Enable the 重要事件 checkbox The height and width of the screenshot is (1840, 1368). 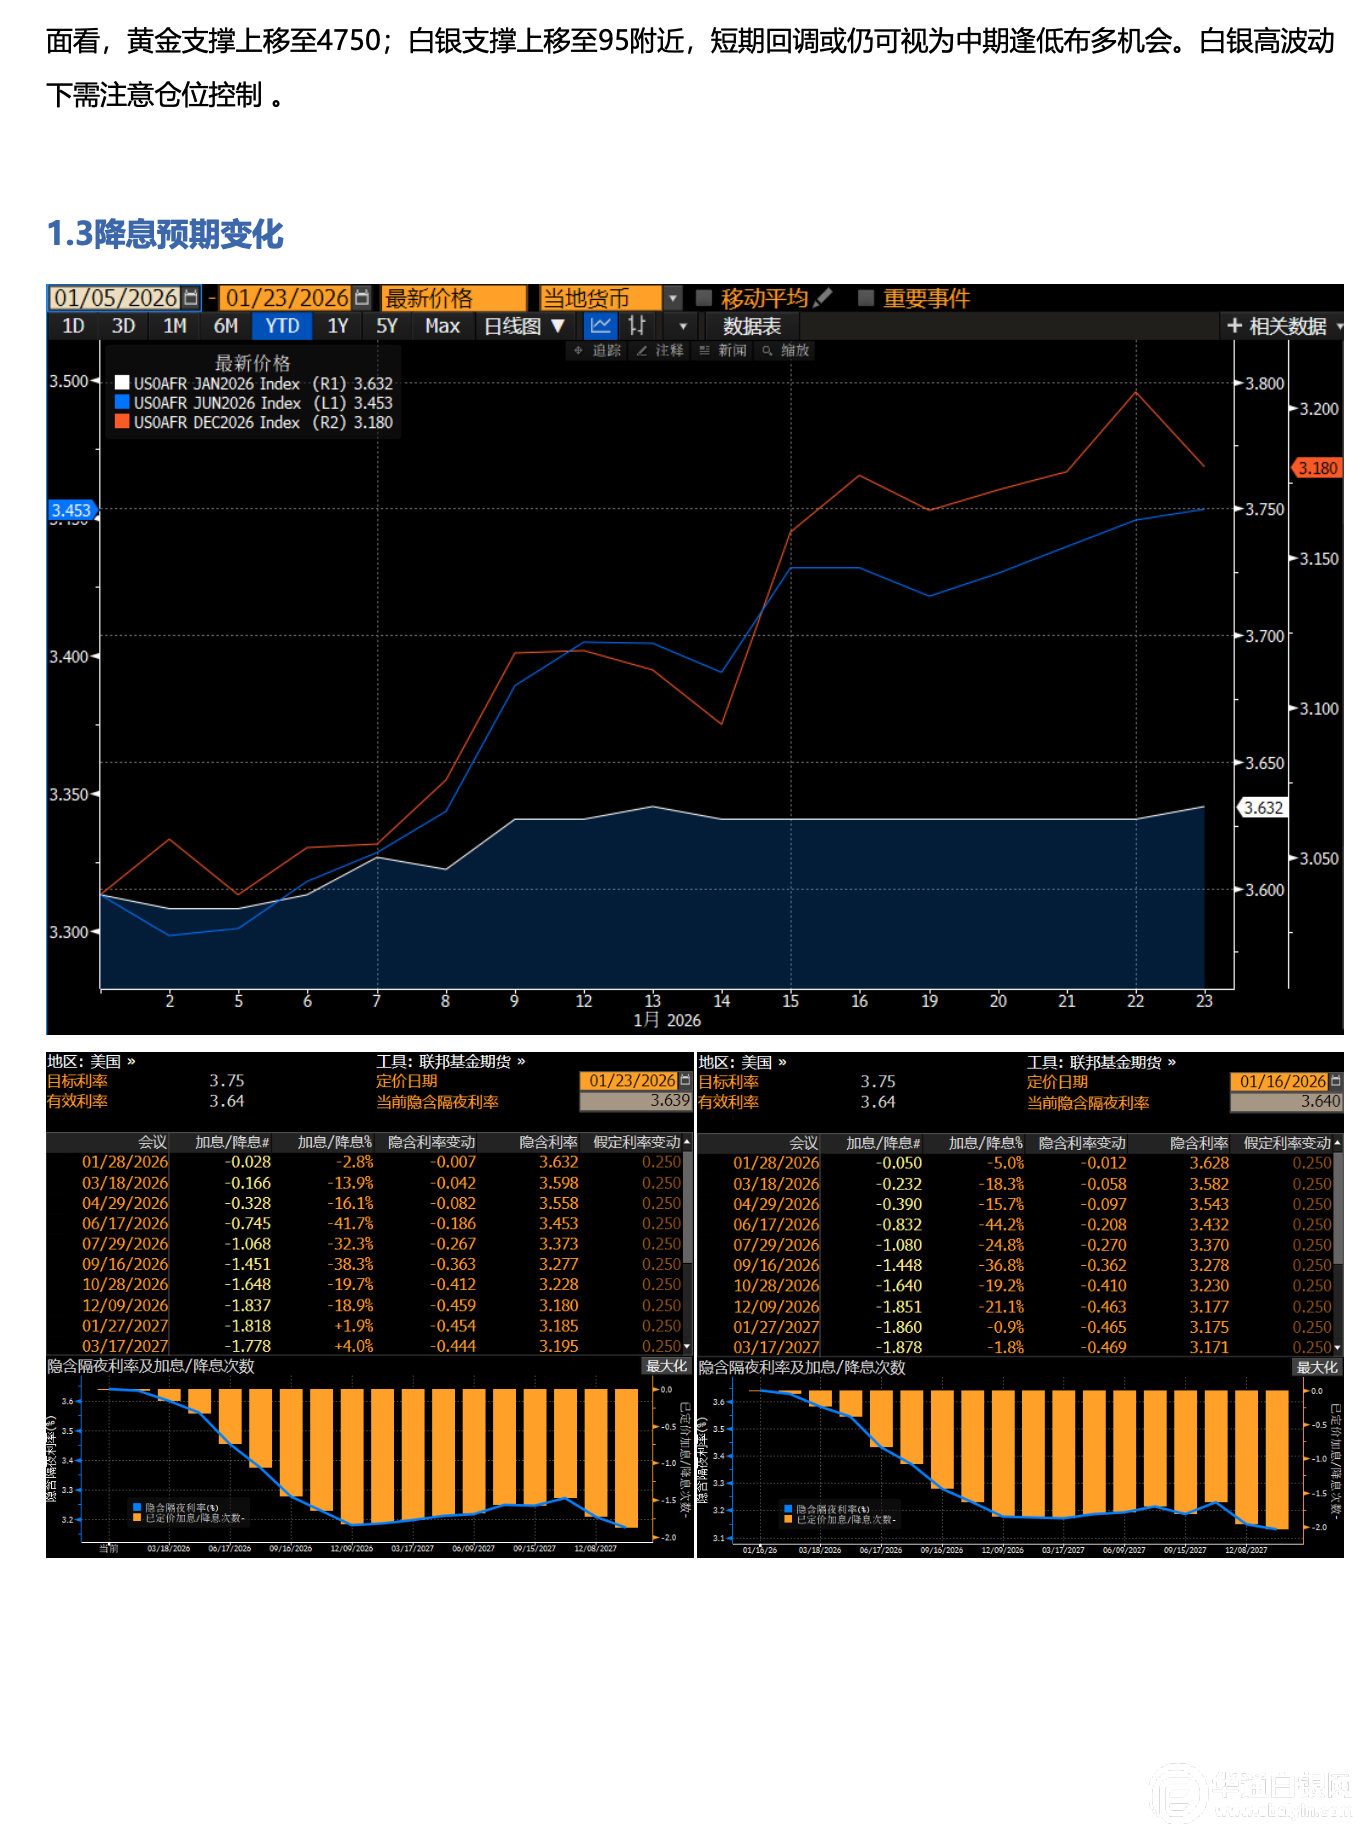866,298
